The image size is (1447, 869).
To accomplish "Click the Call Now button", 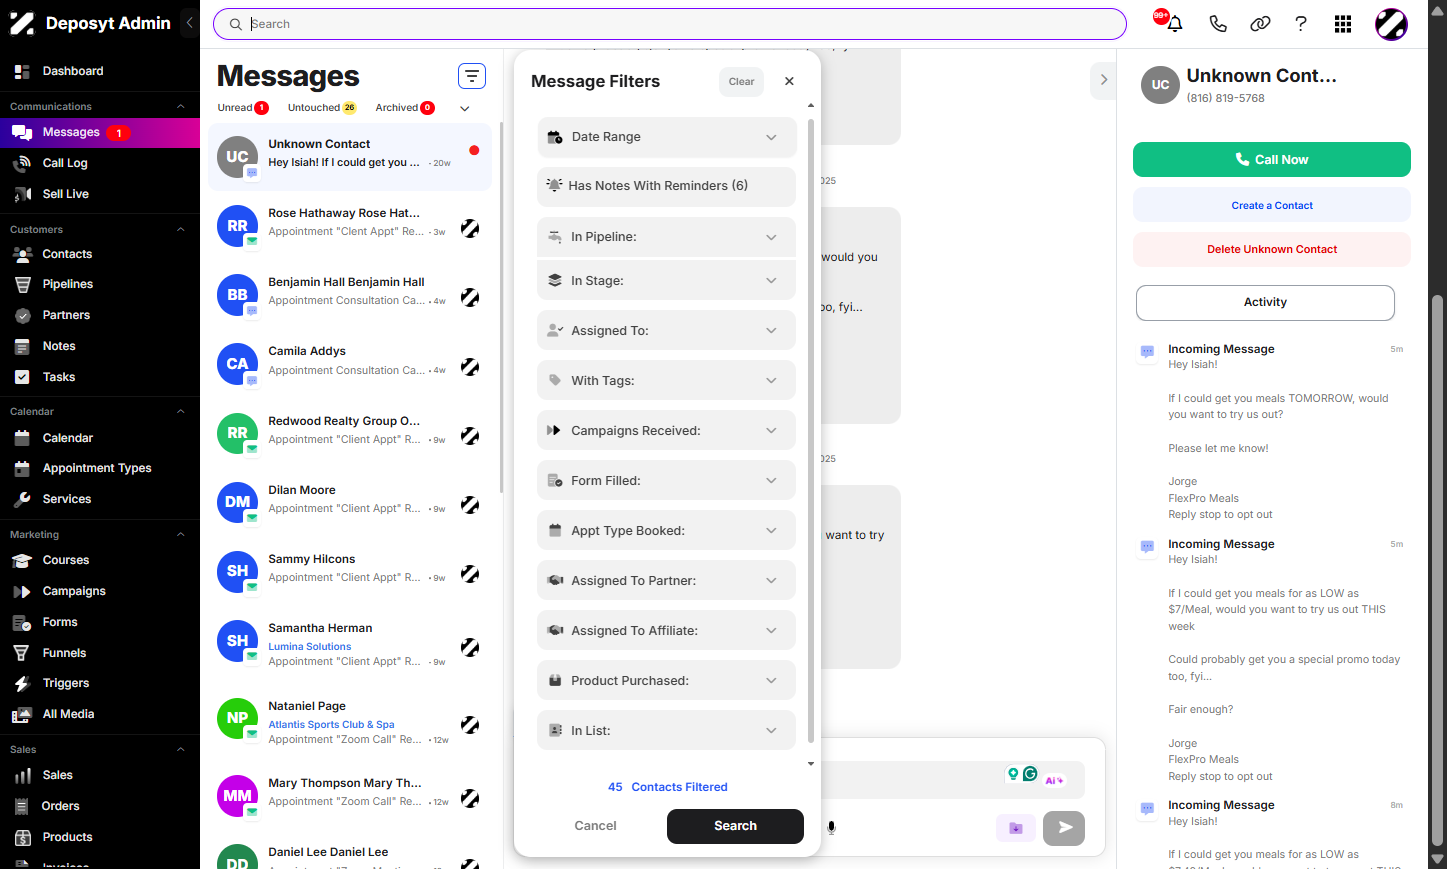I will point(1271,160).
